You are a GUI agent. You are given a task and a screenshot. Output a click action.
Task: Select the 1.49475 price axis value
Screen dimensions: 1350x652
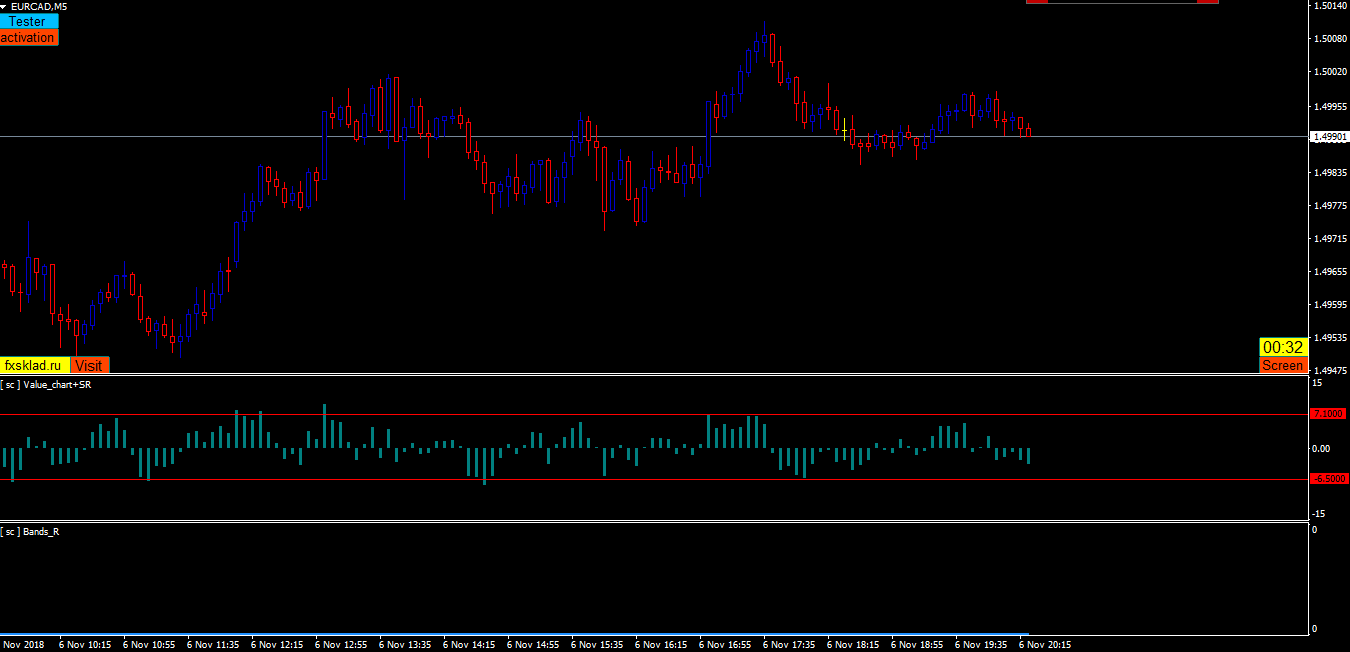tap(1330, 371)
